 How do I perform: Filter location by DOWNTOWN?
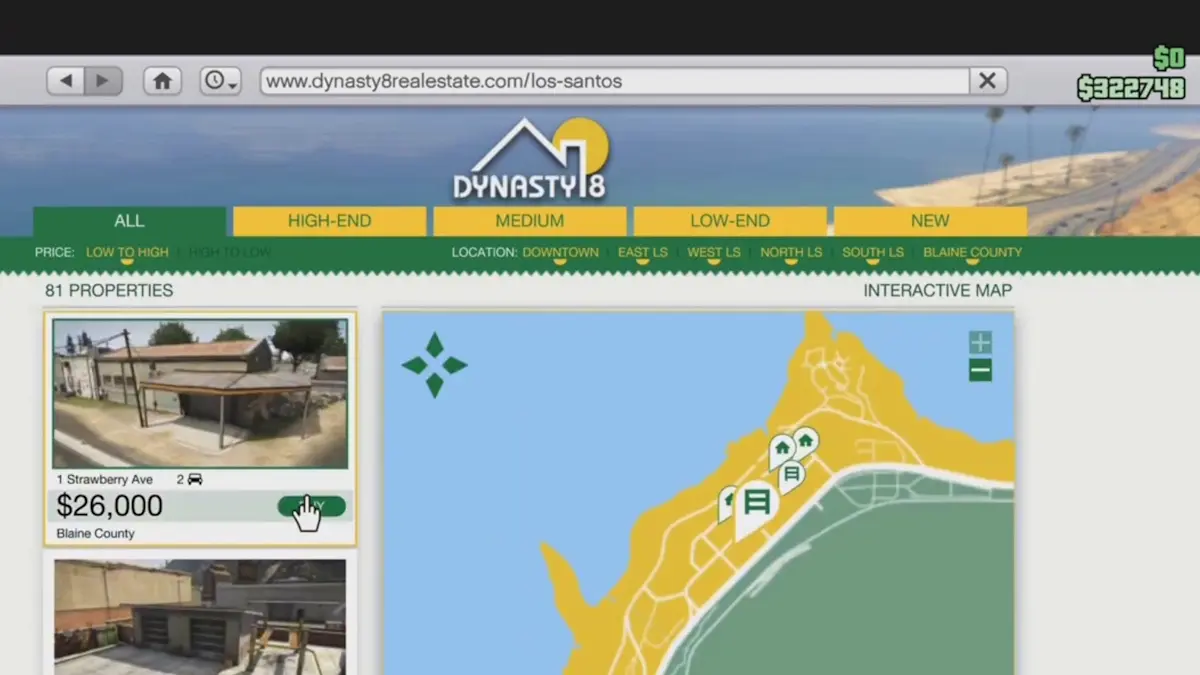click(x=560, y=252)
